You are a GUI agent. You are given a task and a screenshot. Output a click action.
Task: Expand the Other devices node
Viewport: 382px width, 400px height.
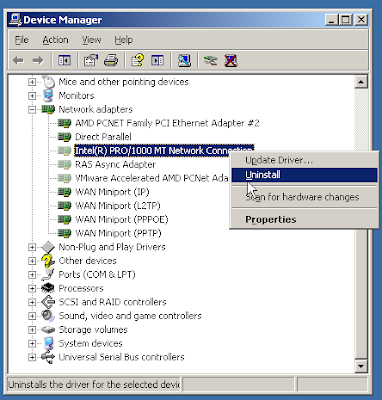pos(32,261)
